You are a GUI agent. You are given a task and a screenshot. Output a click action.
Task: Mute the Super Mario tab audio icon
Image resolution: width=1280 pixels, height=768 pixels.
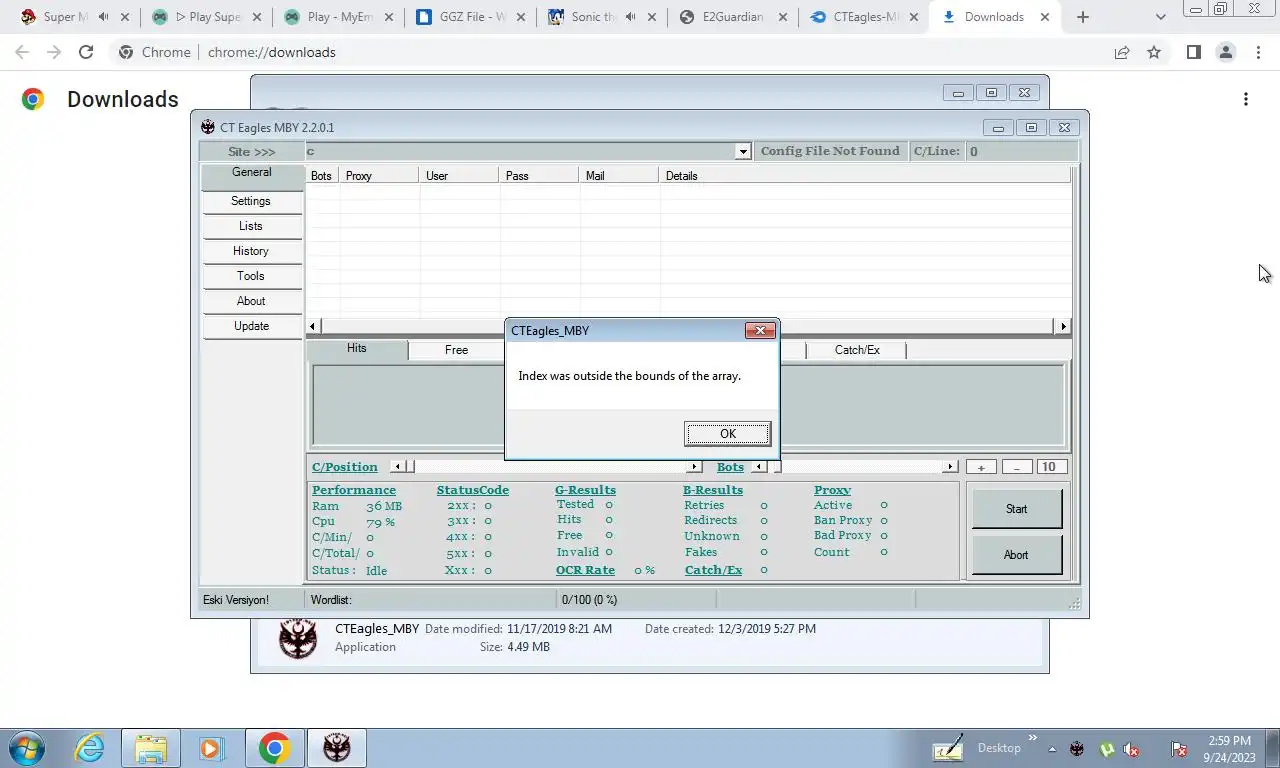click(103, 17)
